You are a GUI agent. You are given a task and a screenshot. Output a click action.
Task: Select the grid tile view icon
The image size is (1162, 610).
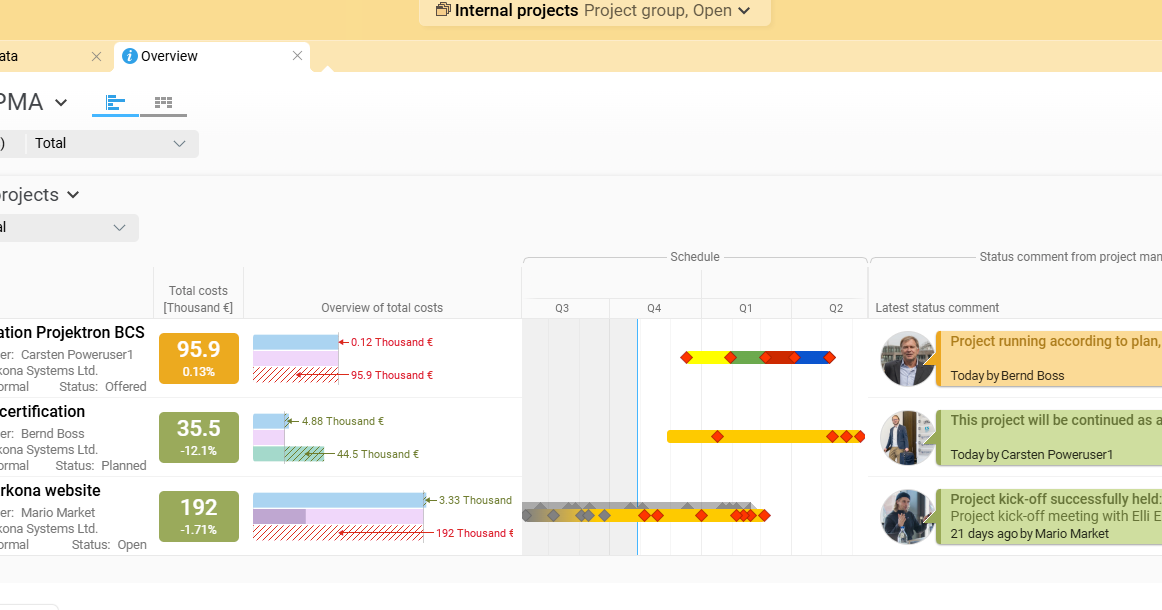pyautogui.click(x=163, y=102)
